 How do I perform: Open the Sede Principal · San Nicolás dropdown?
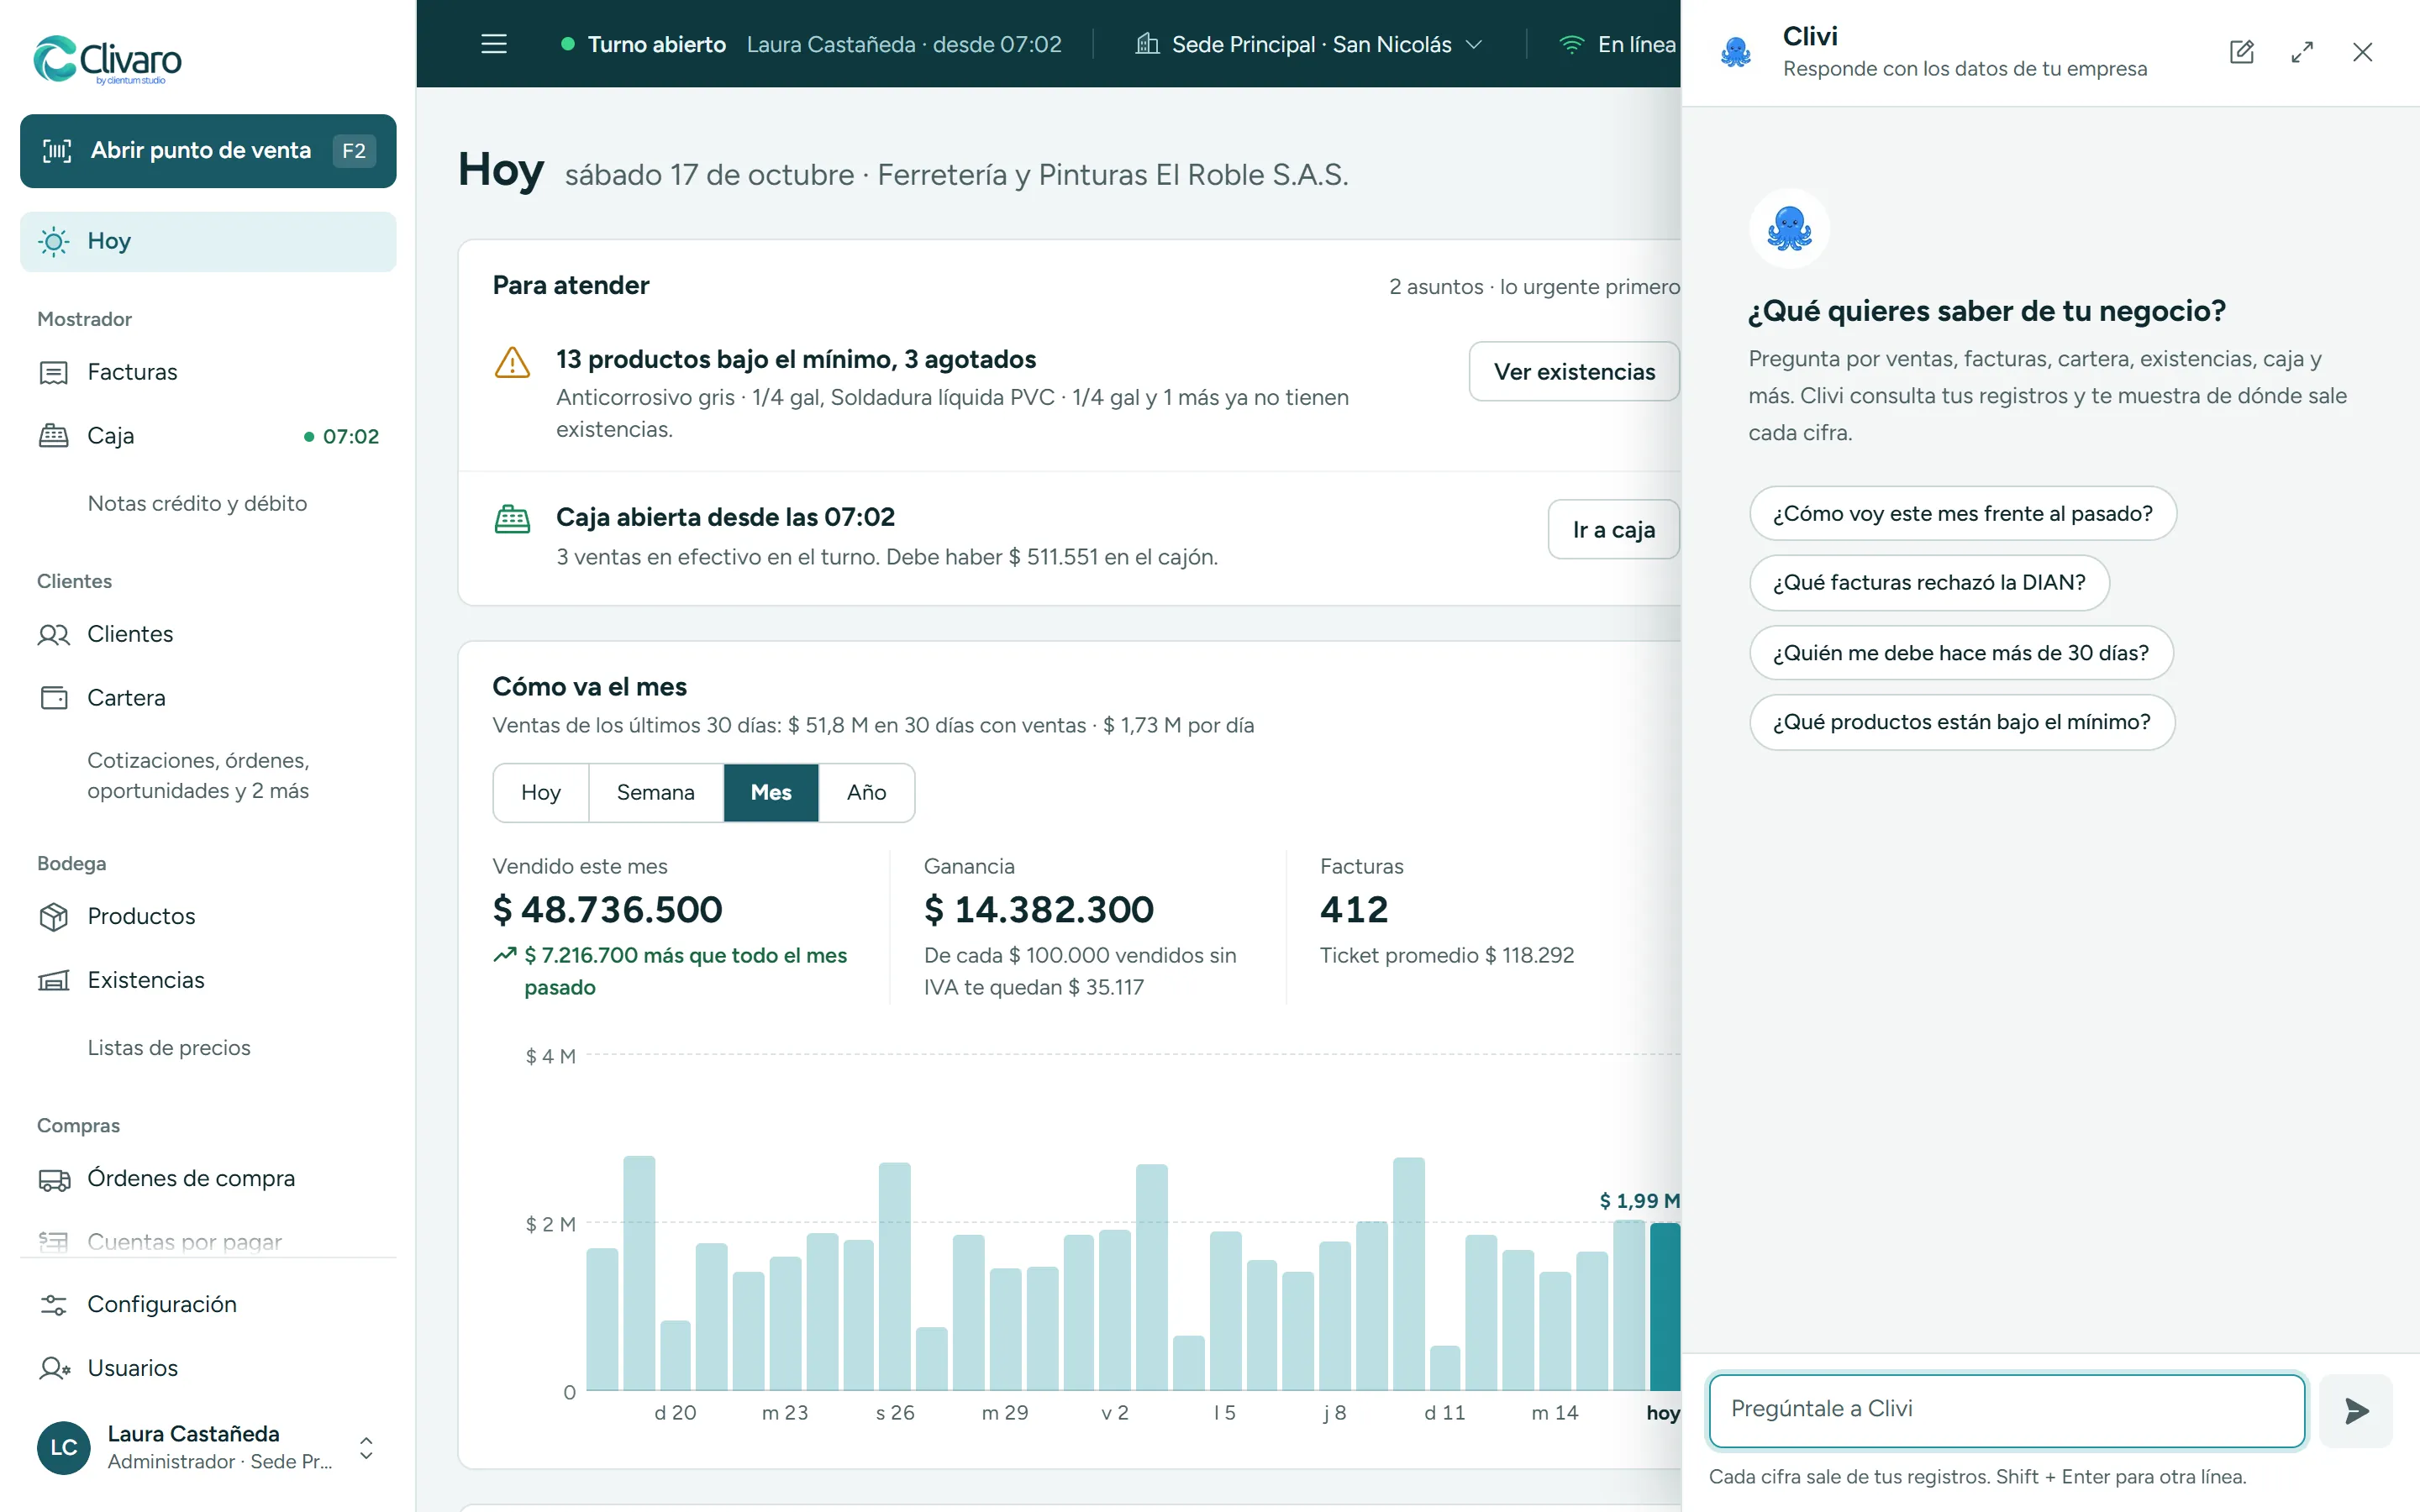(x=1309, y=44)
